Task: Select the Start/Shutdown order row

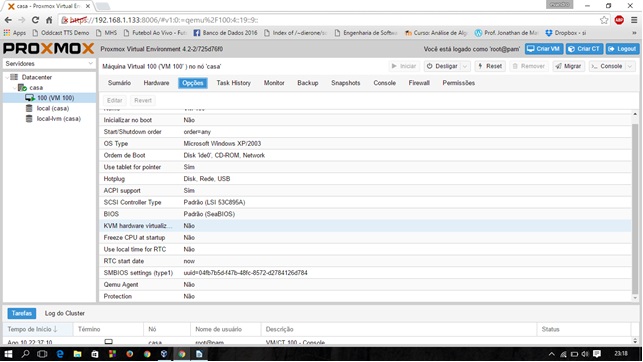Action: (365, 132)
